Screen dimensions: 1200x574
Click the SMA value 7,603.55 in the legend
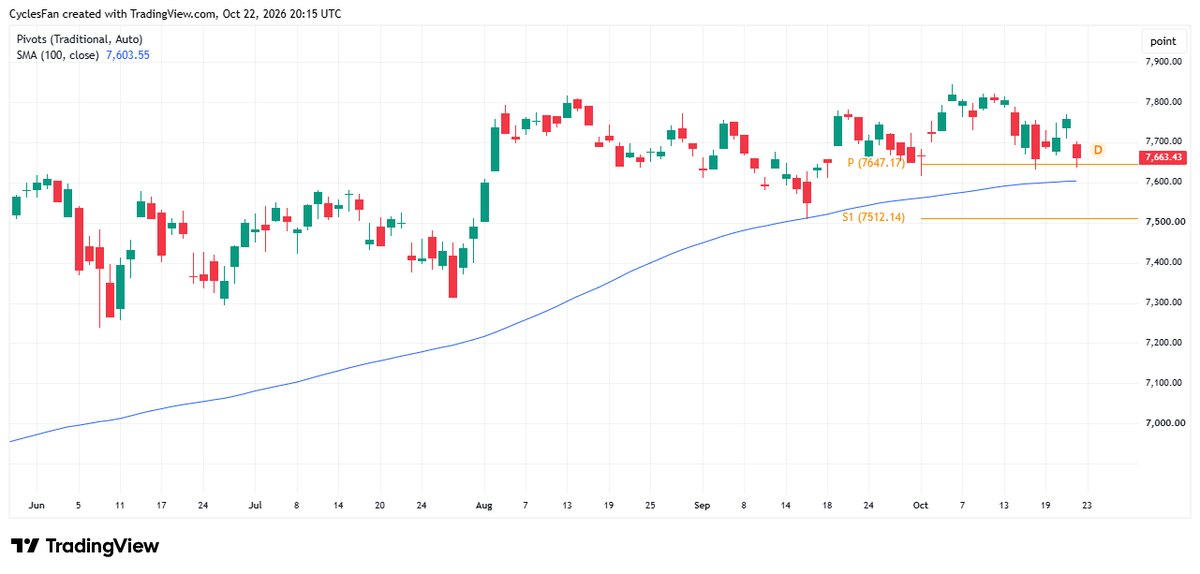pyautogui.click(x=128, y=55)
